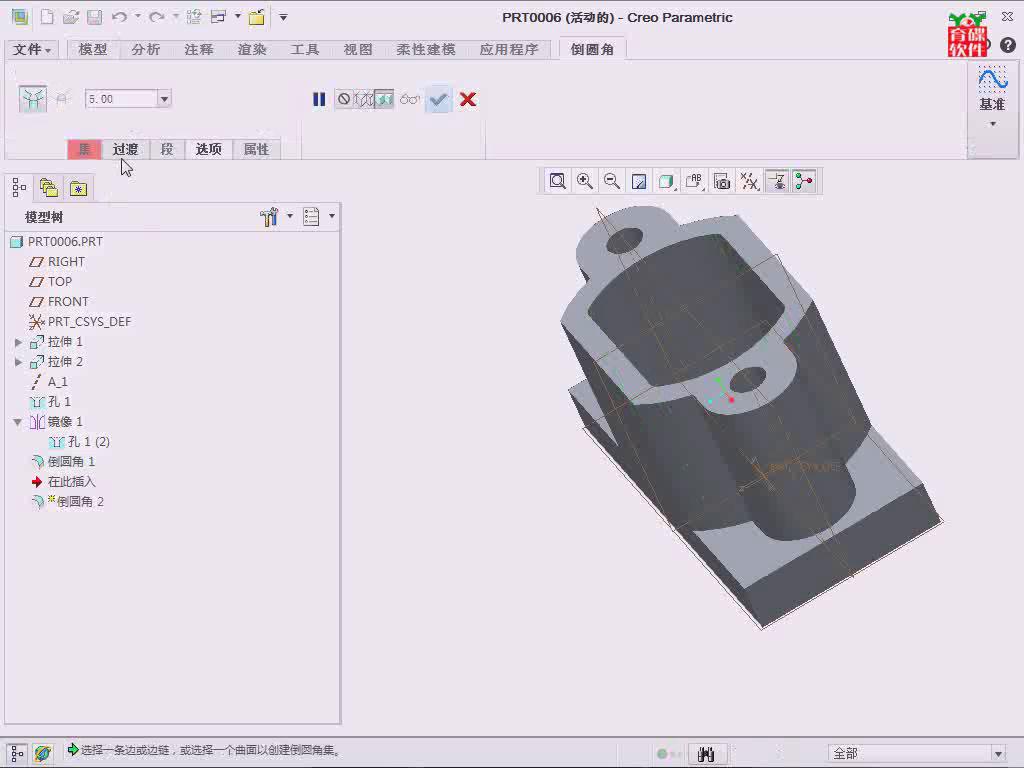The width and height of the screenshot is (1024, 768).
Task: Click the find binoculars icon in status bar
Action: coord(706,754)
